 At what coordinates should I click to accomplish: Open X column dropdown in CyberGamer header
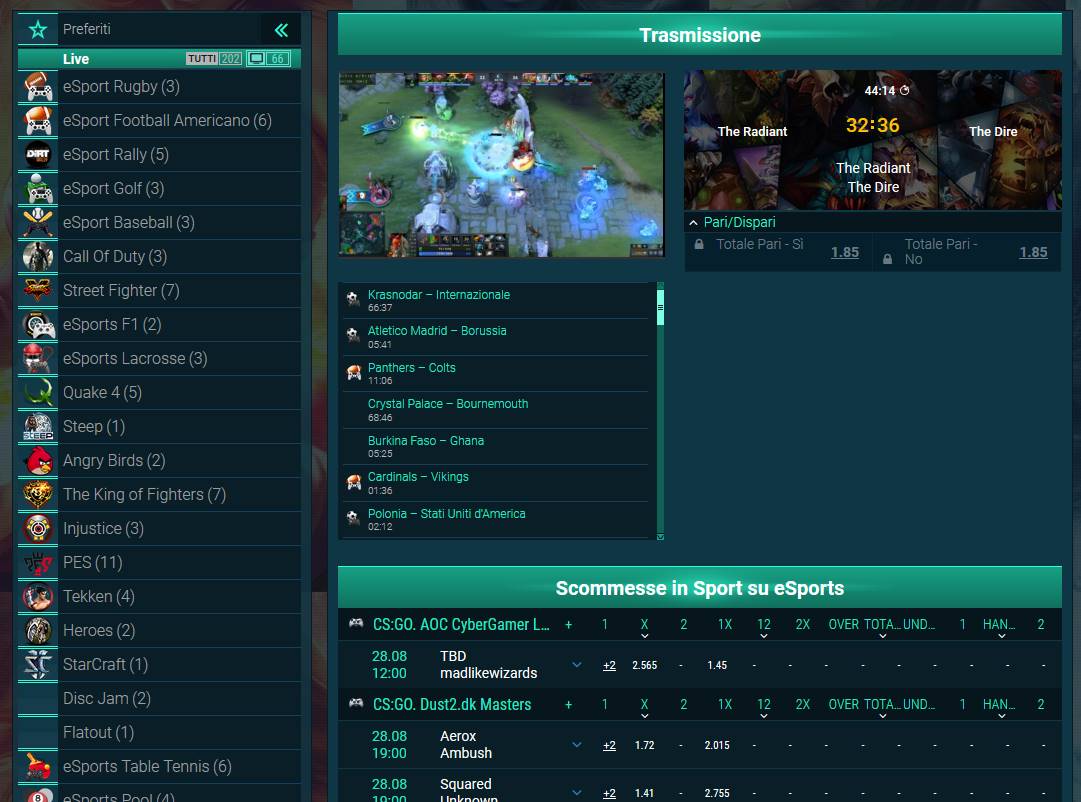[644, 636]
